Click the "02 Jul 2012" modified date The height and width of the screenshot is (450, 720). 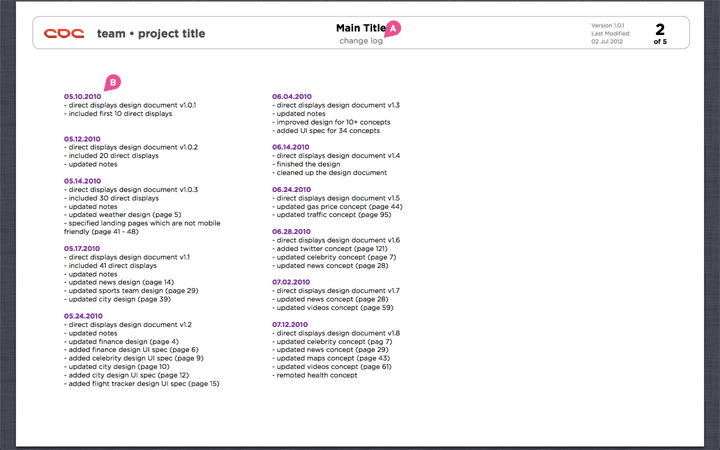610,42
